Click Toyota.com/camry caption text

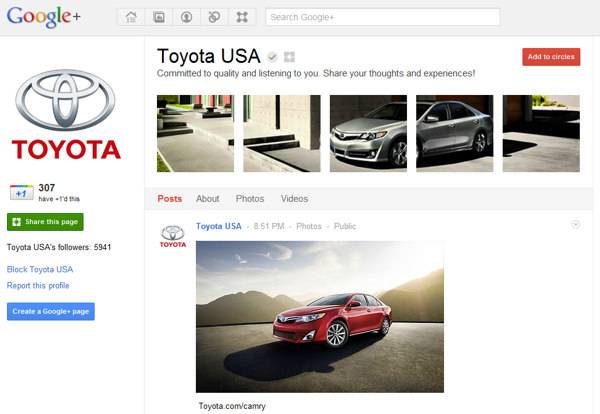[232, 406]
